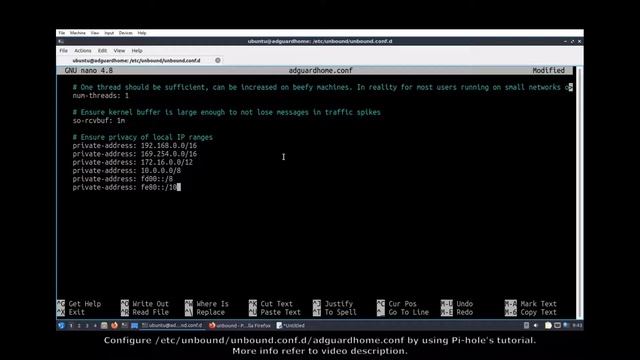
Task: Launch terminal from taskbar quicklaunch icon
Action: (x=124, y=325)
